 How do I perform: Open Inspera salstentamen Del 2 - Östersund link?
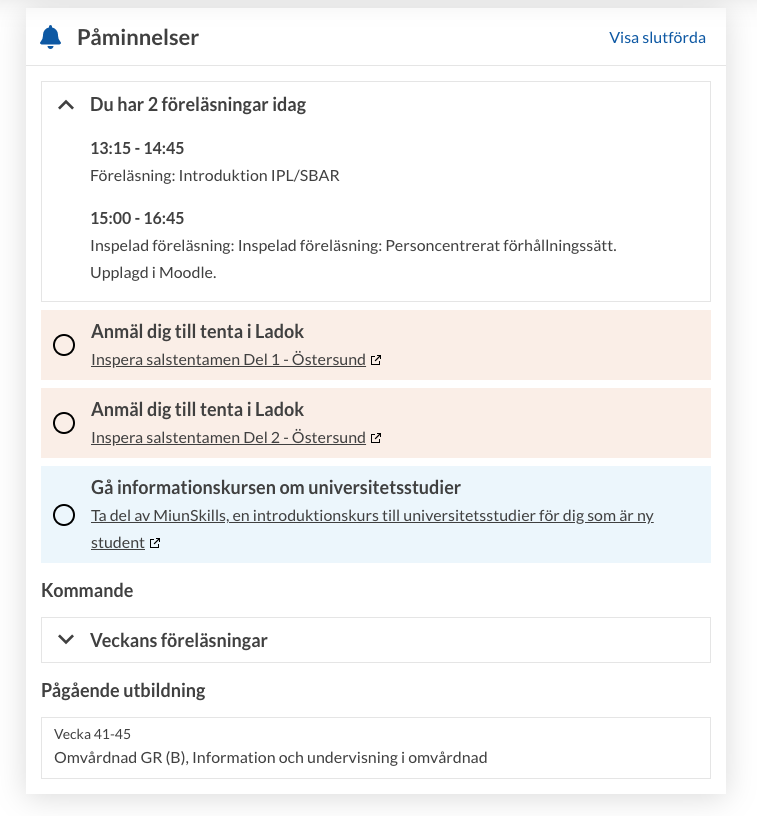tap(228, 438)
